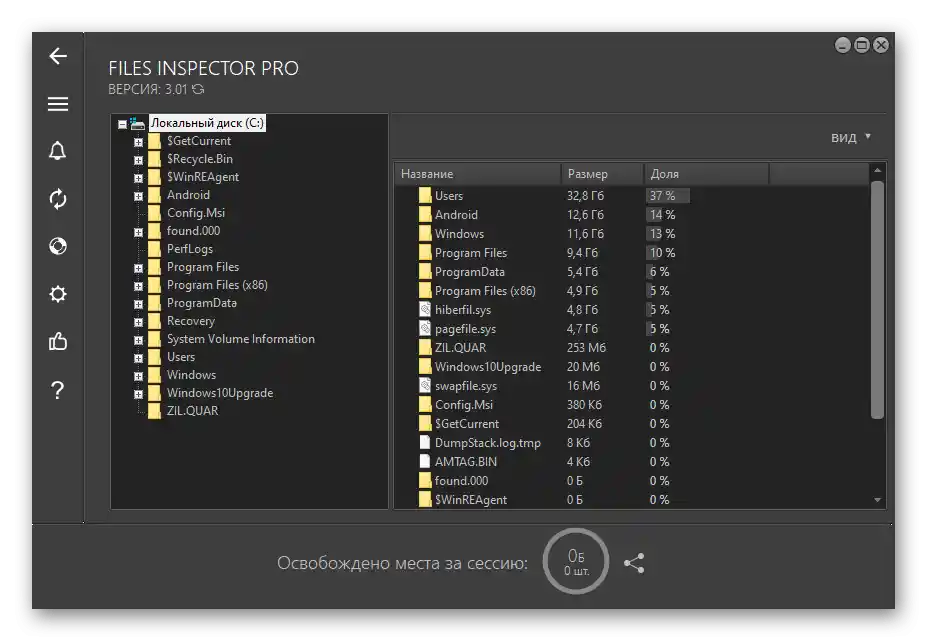Expand the Users tree node

point(138,358)
